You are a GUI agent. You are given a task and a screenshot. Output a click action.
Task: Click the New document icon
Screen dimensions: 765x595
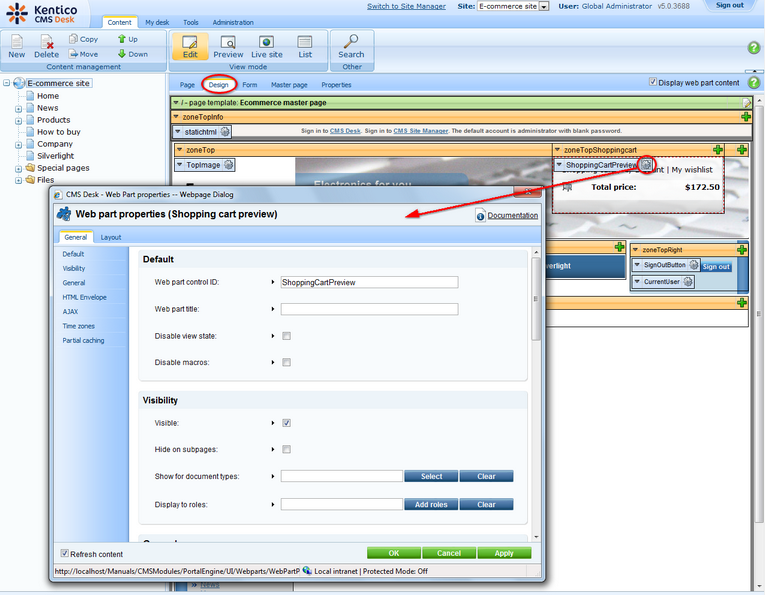[x=17, y=41]
